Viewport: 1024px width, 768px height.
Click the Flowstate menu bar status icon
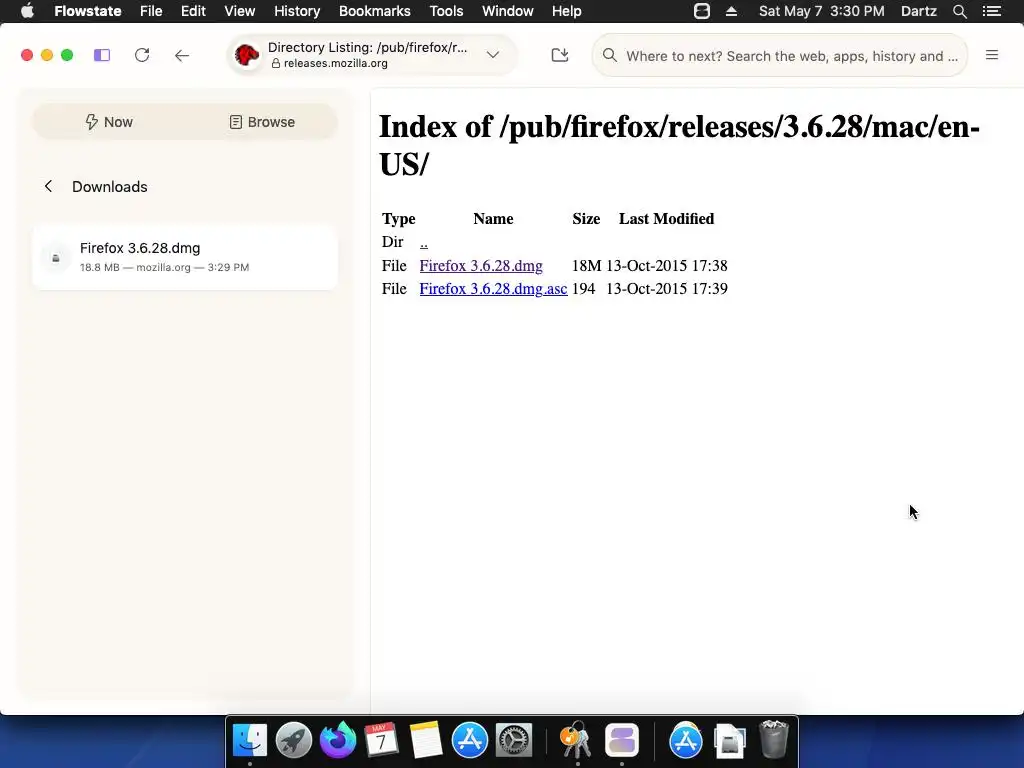(702, 11)
